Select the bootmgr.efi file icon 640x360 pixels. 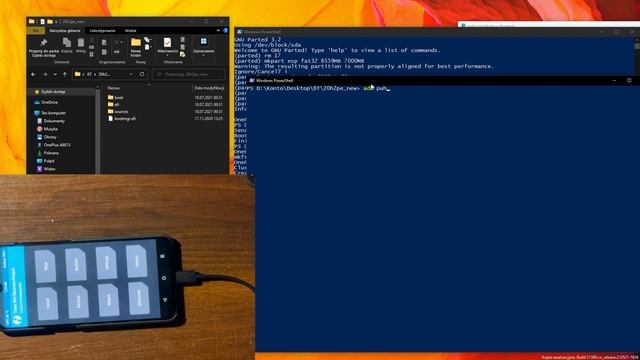pos(111,118)
